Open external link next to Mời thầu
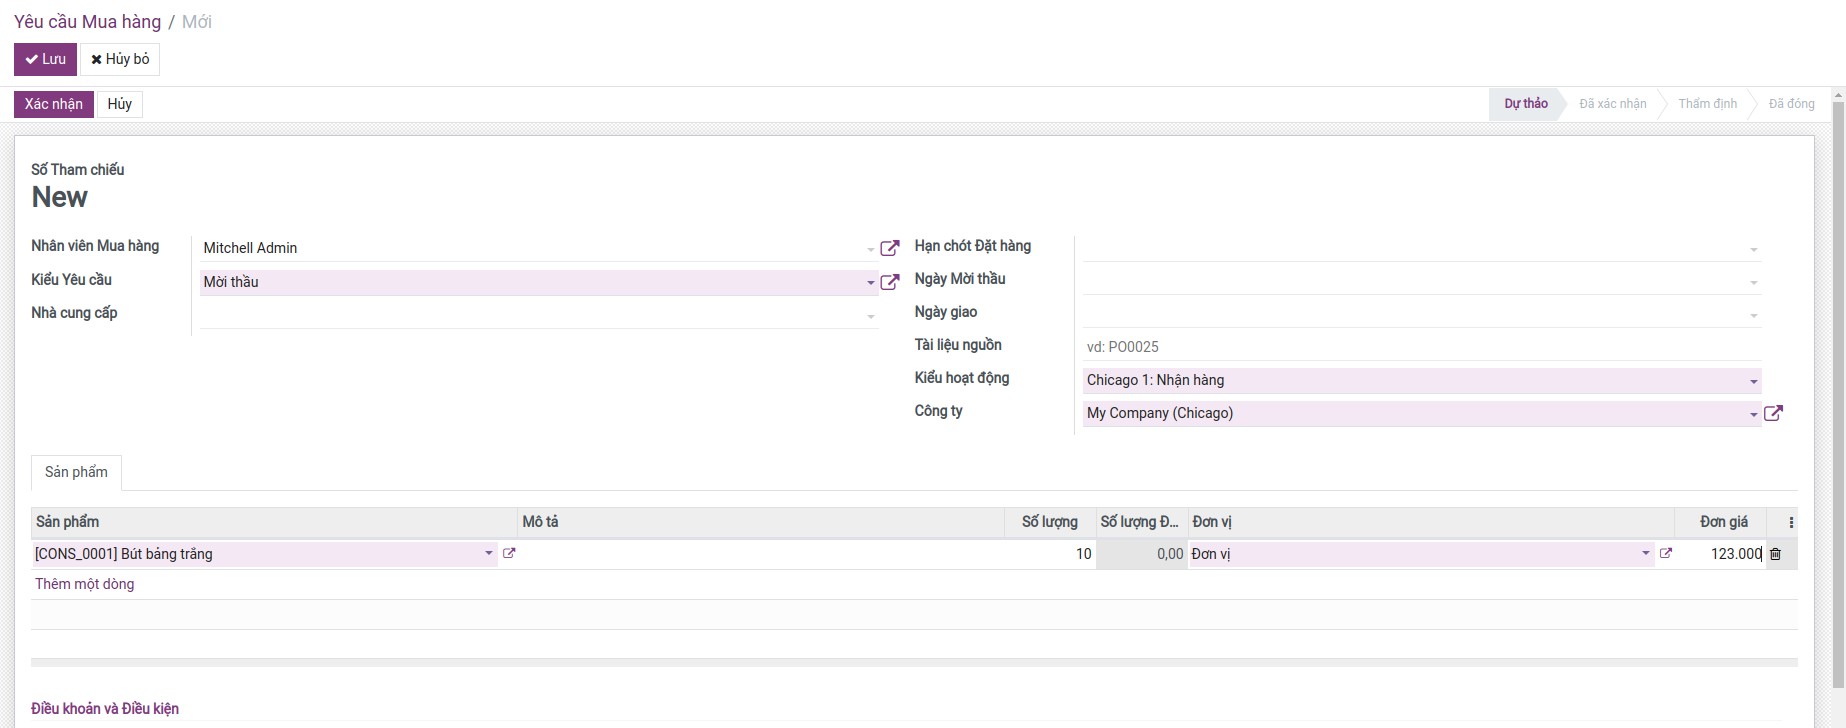The height and width of the screenshot is (728, 1846). click(x=889, y=282)
